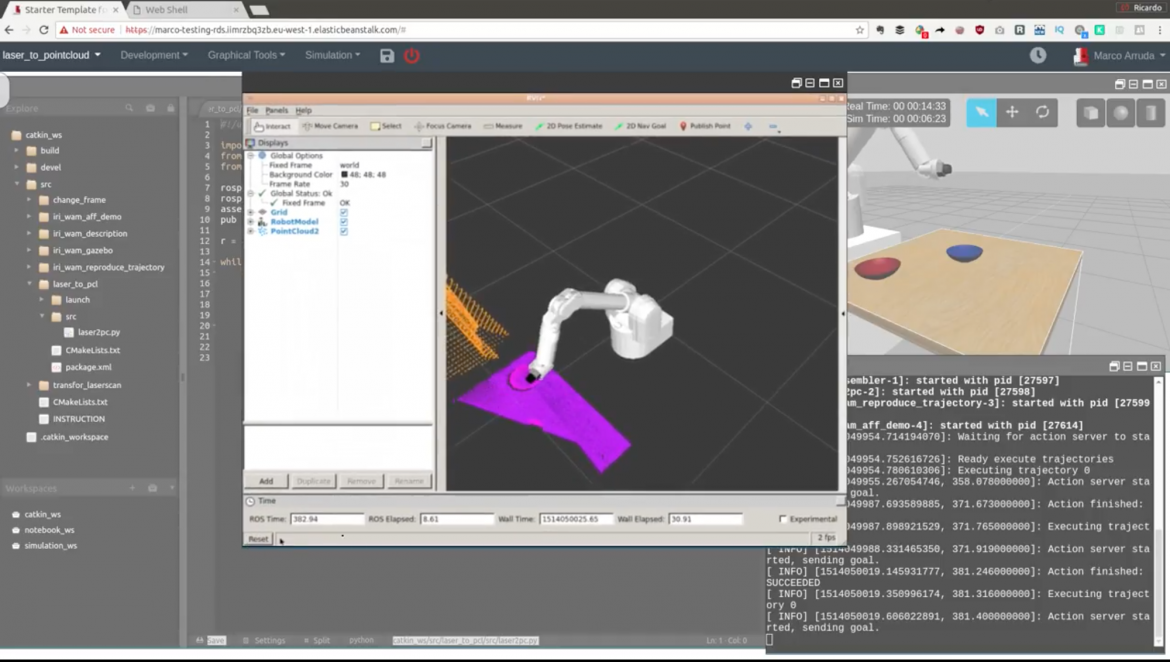
Task: Click the Add button in Displays panel
Action: pos(266,481)
